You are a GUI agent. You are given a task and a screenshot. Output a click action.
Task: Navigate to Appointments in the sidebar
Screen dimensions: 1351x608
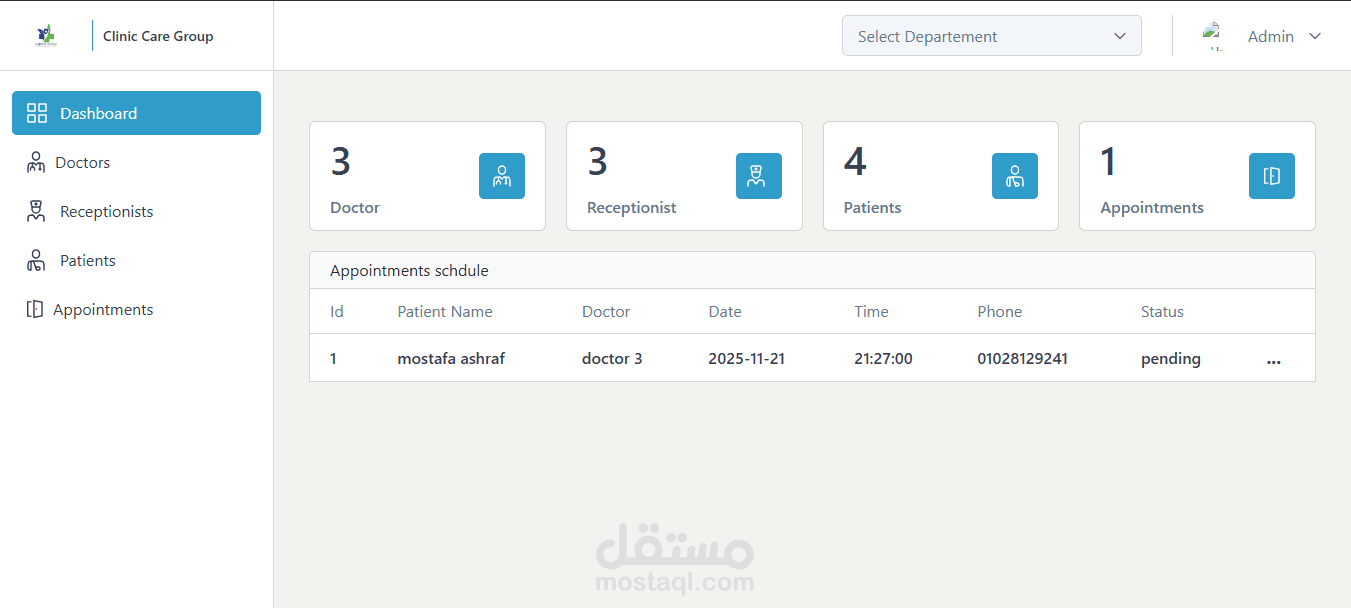102,310
